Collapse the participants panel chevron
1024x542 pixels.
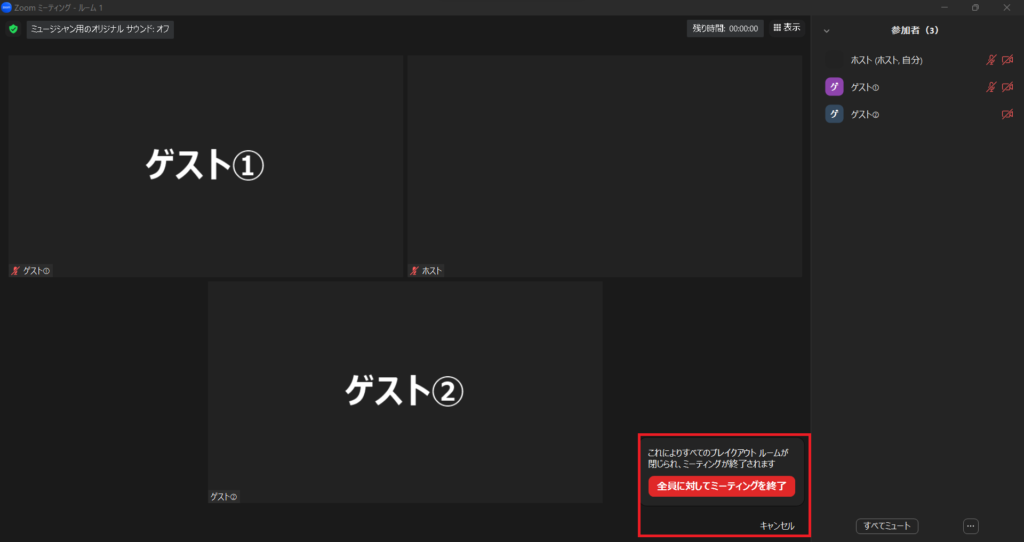click(826, 31)
